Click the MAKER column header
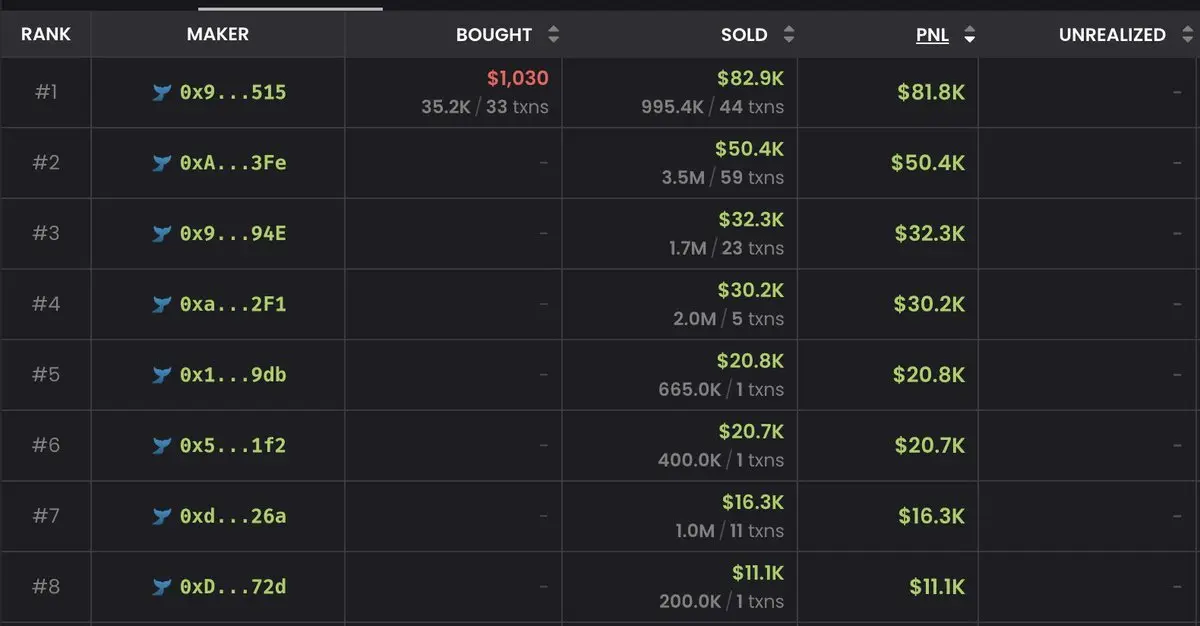 [x=217, y=34]
